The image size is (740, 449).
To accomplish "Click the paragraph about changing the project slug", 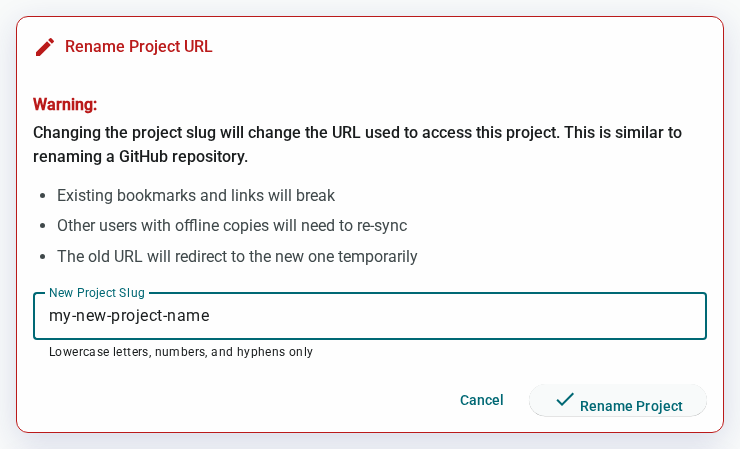I will click(x=357, y=144).
